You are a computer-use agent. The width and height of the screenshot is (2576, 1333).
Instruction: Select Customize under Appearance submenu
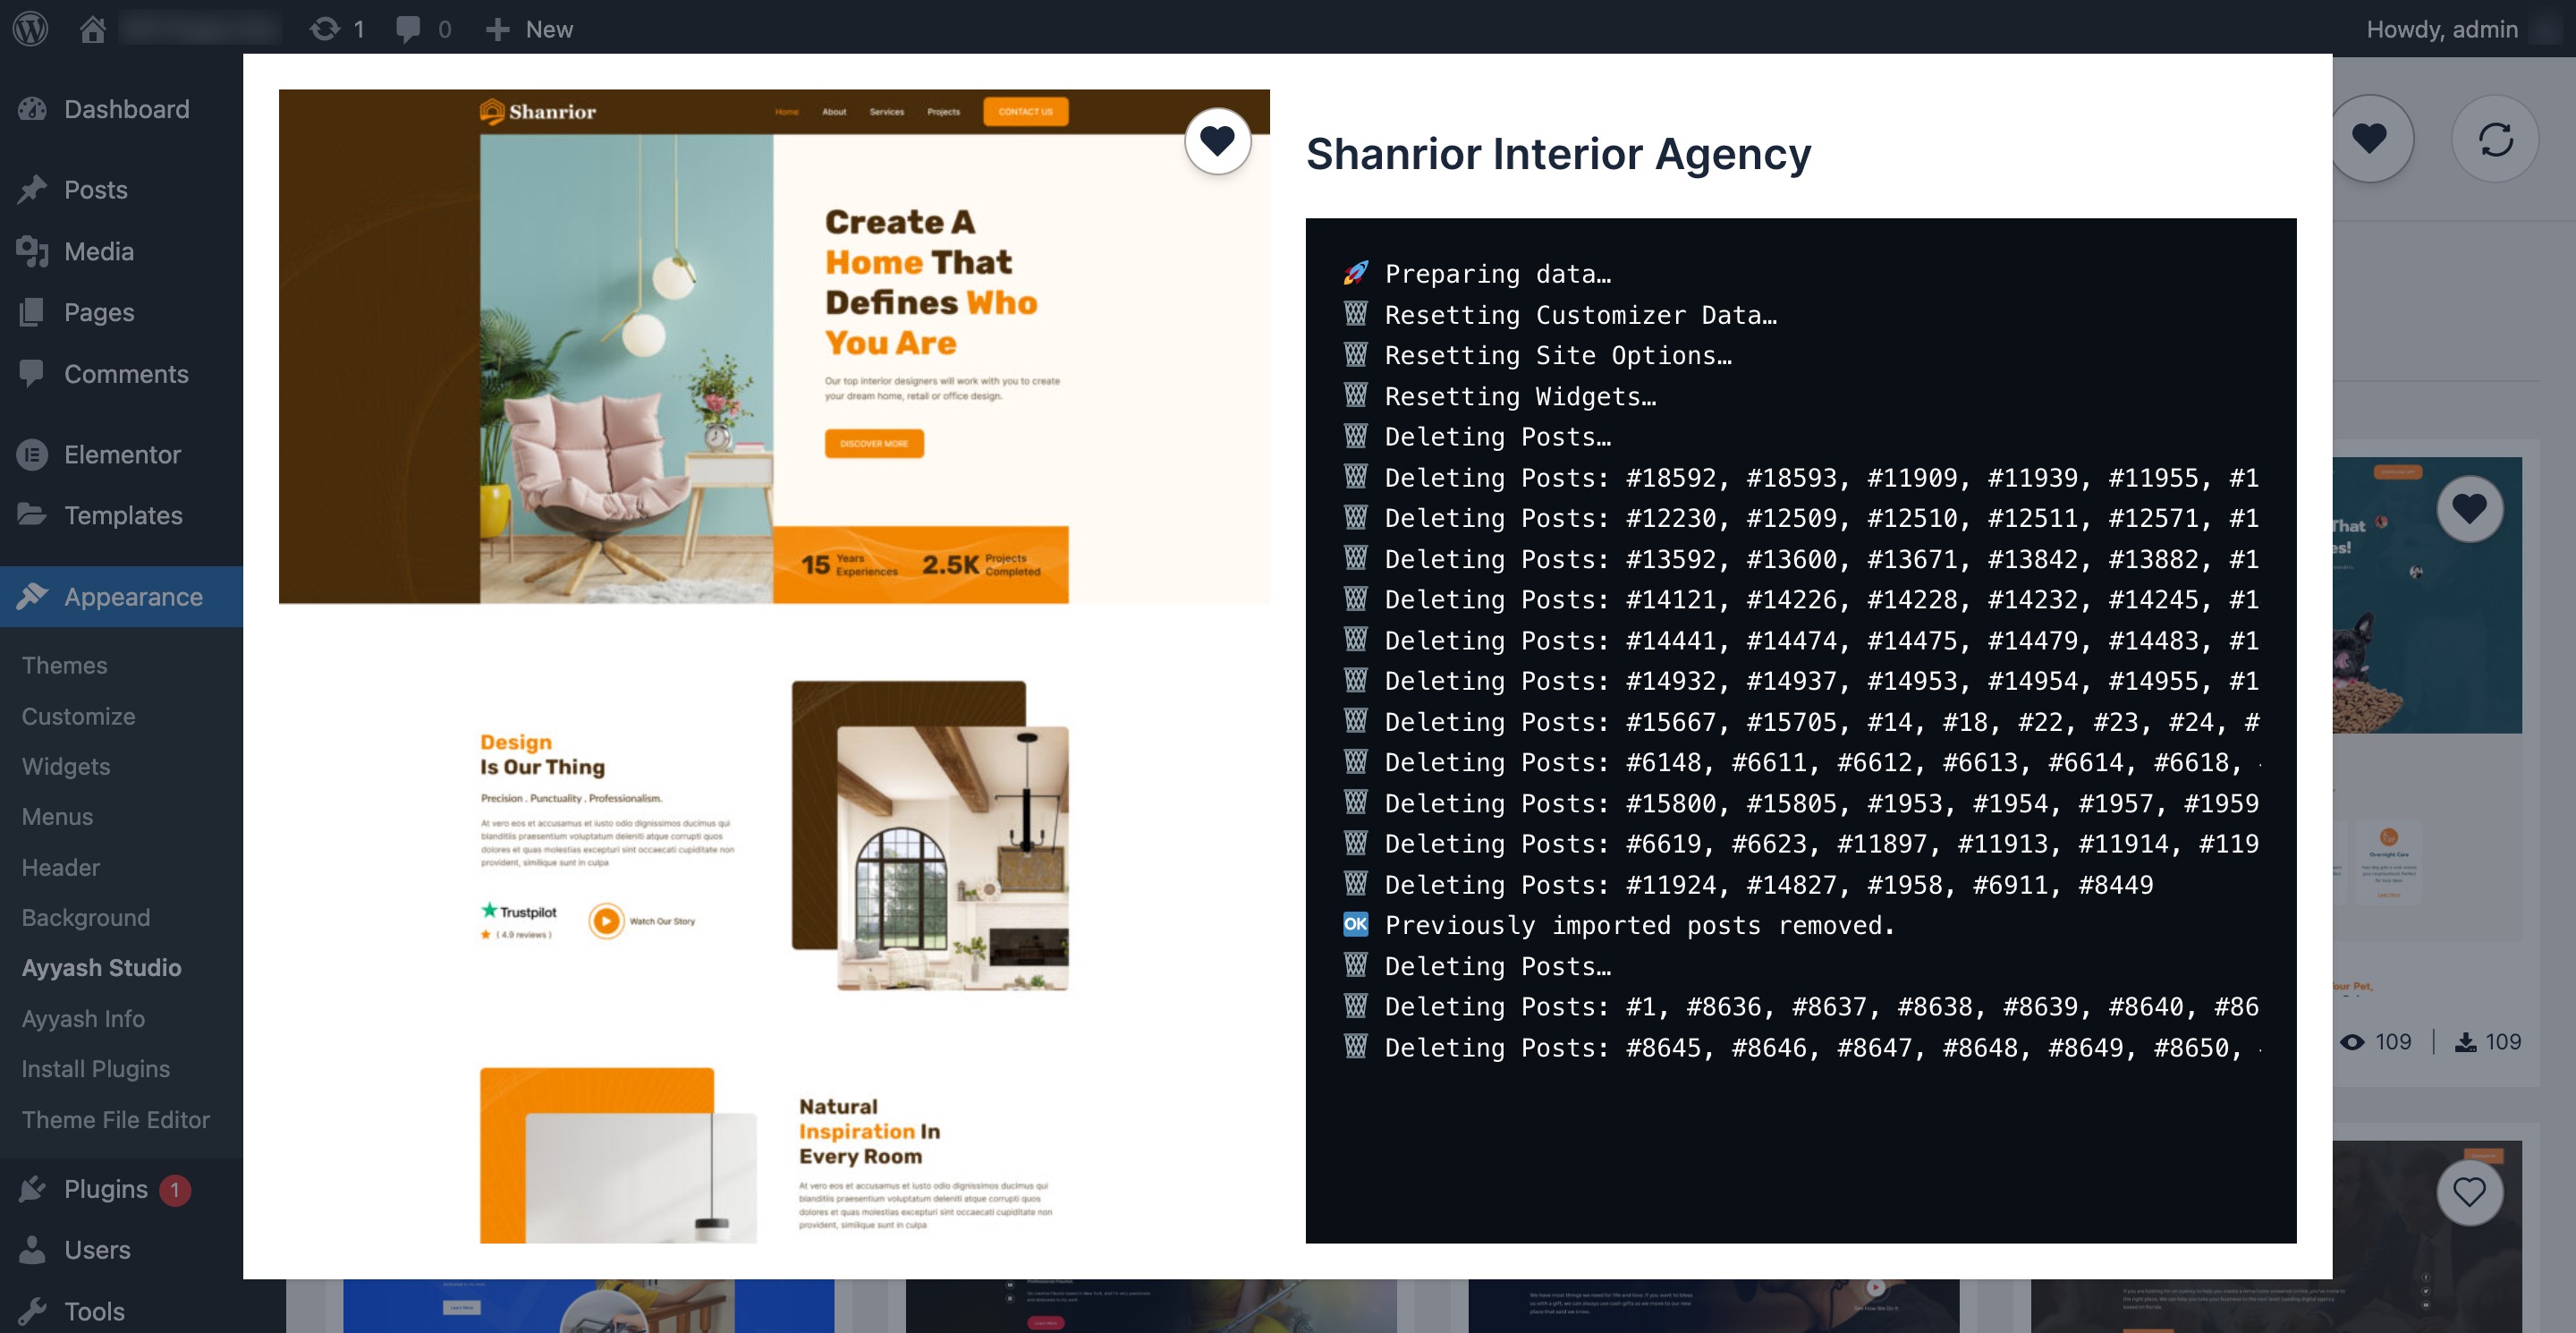(x=76, y=714)
